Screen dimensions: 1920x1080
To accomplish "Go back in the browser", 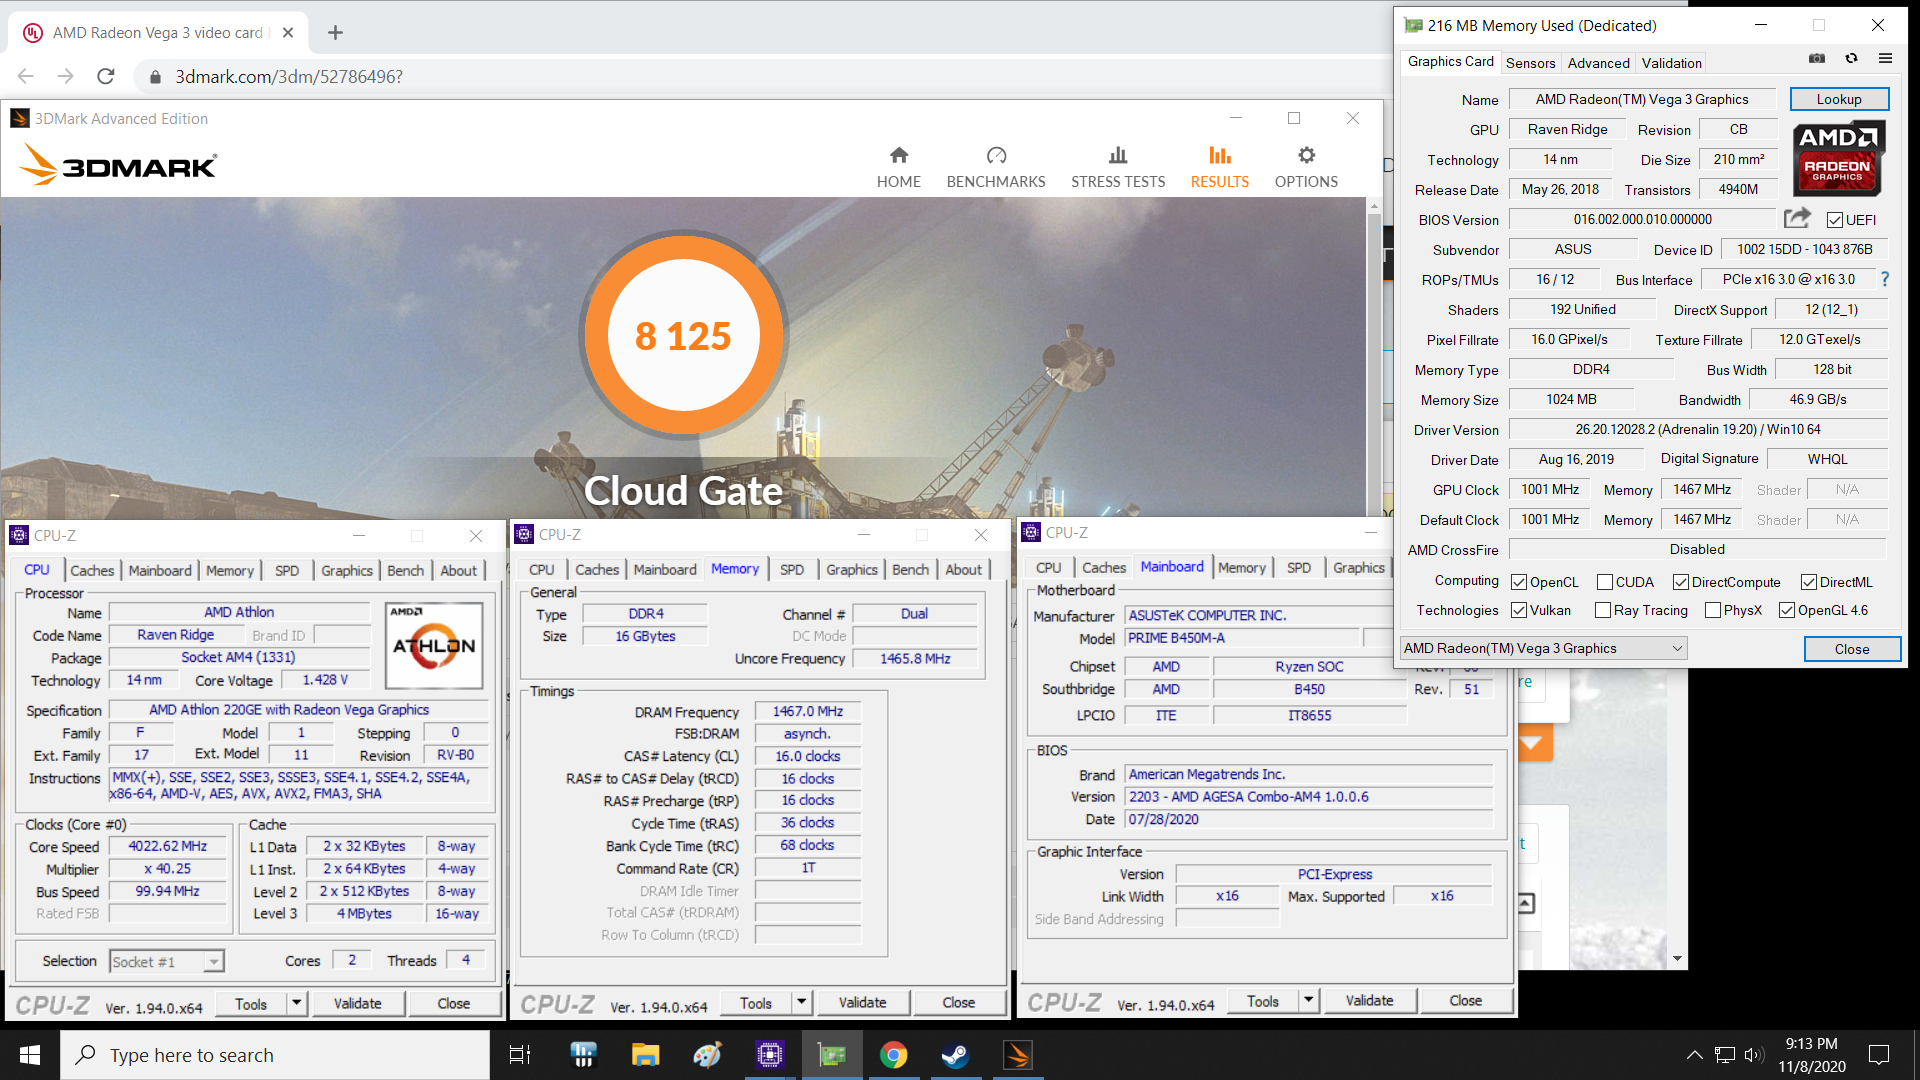I will [26, 77].
